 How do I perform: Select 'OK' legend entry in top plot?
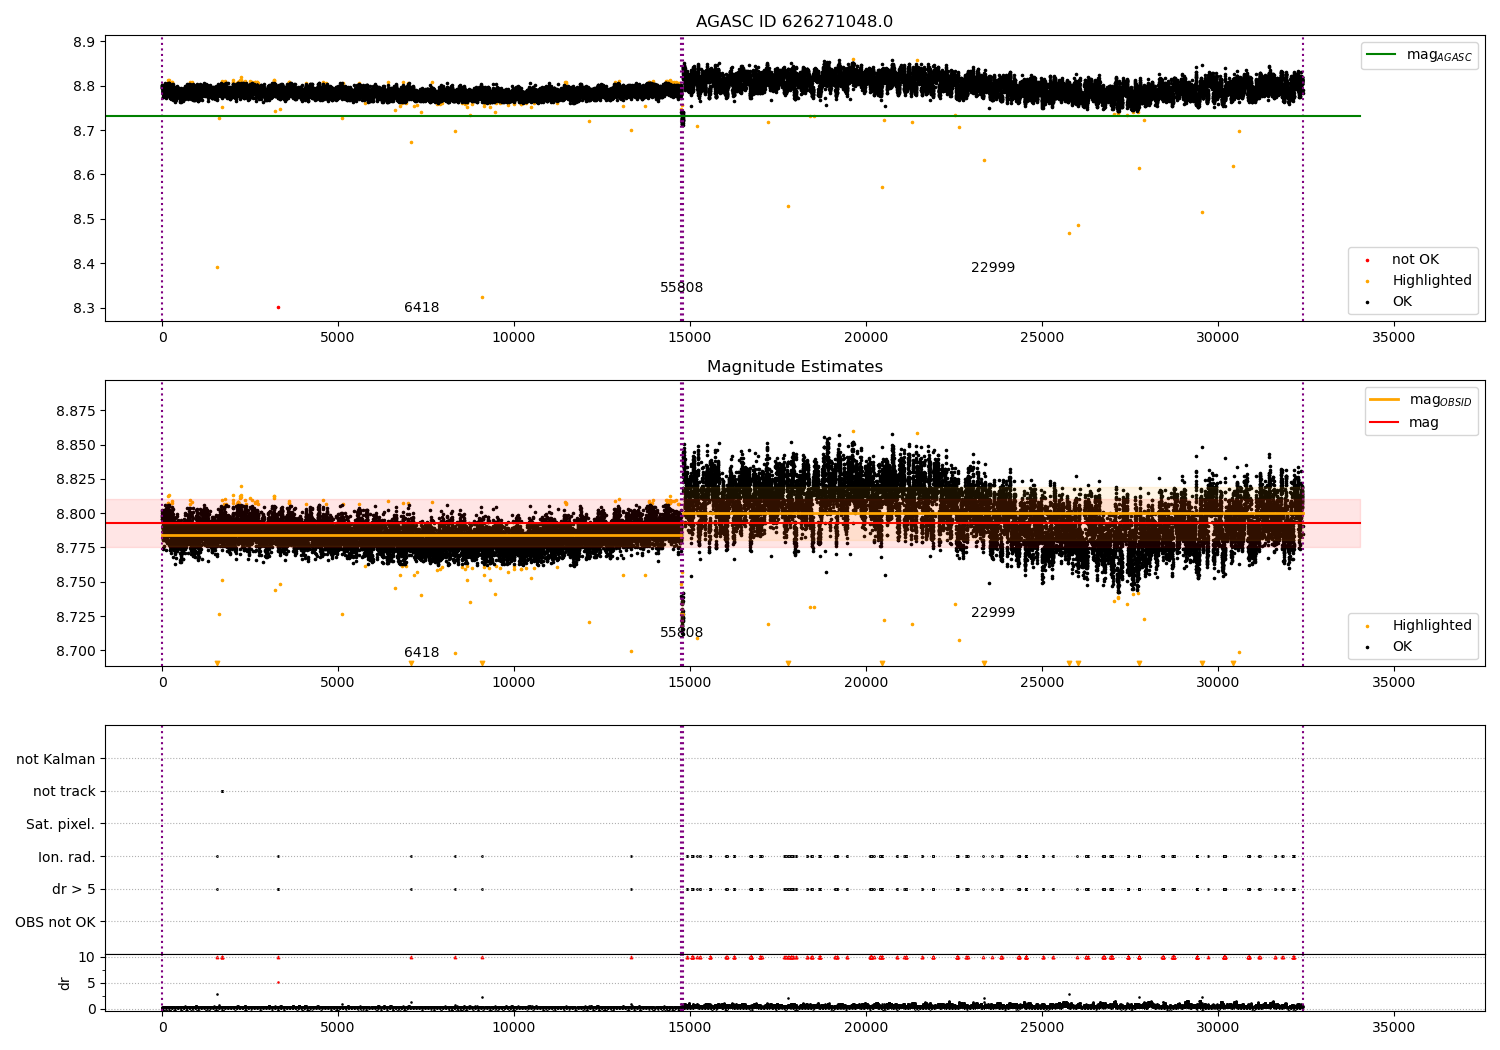coord(1402,302)
